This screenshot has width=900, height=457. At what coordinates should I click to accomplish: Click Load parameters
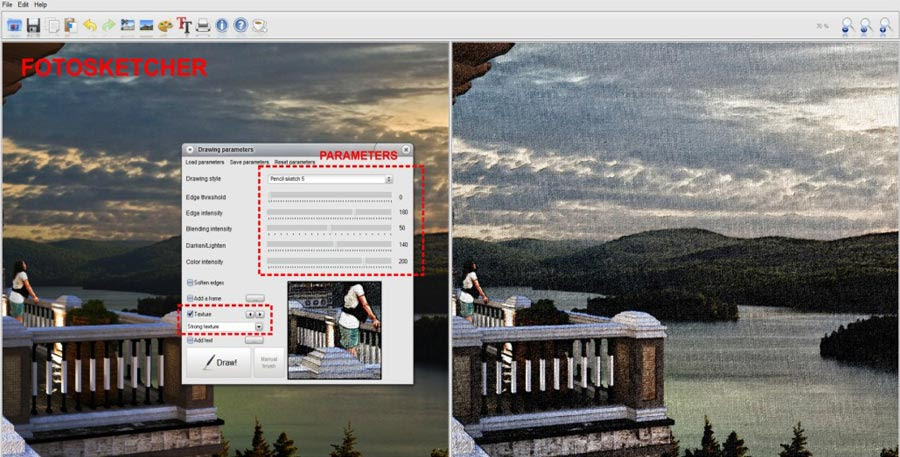205,162
